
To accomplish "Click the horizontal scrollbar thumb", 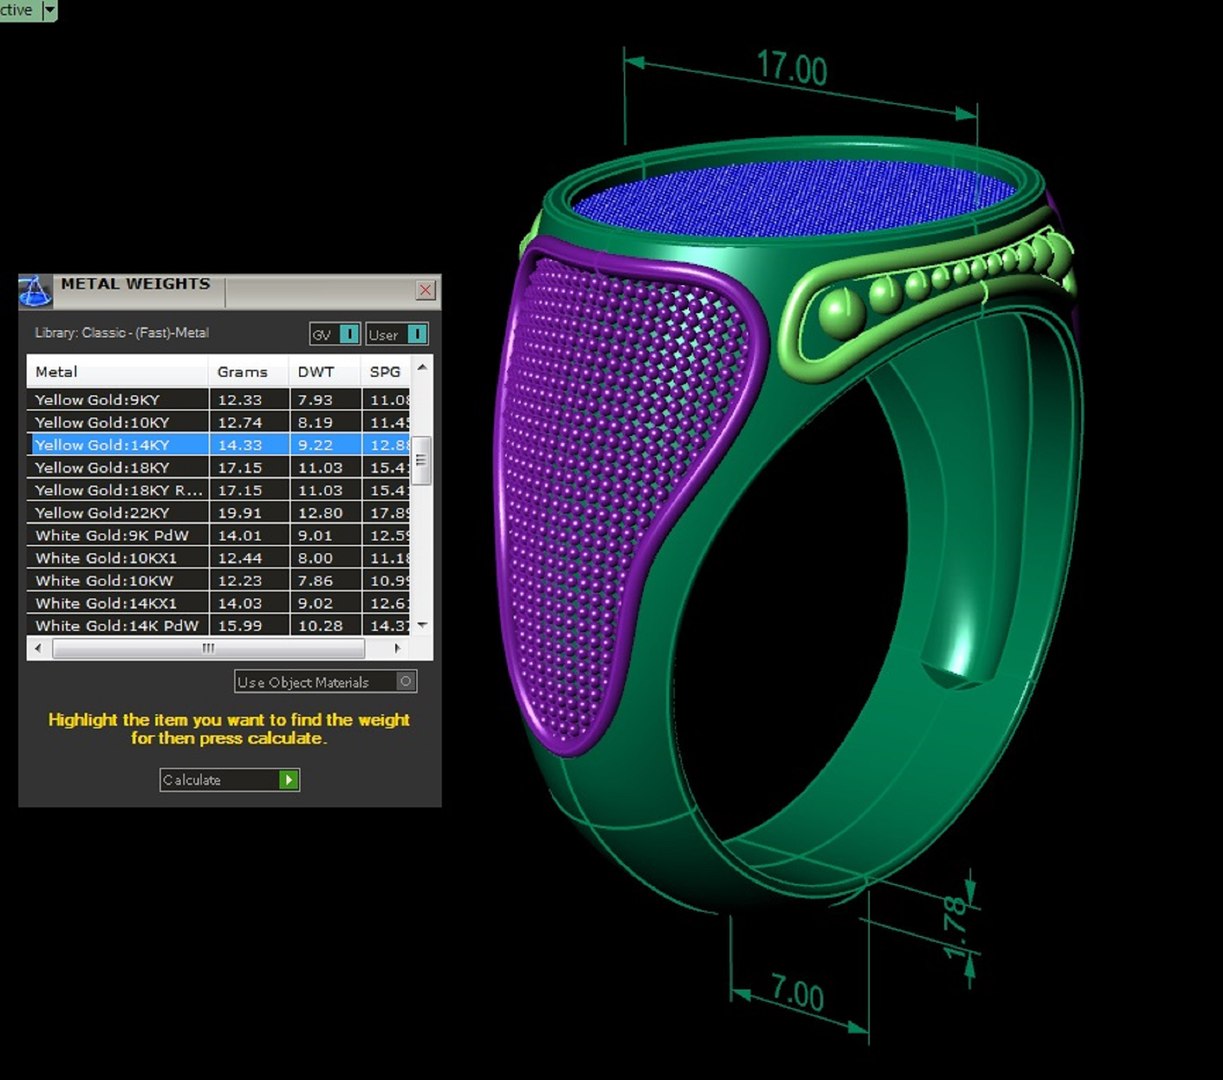I will point(208,648).
